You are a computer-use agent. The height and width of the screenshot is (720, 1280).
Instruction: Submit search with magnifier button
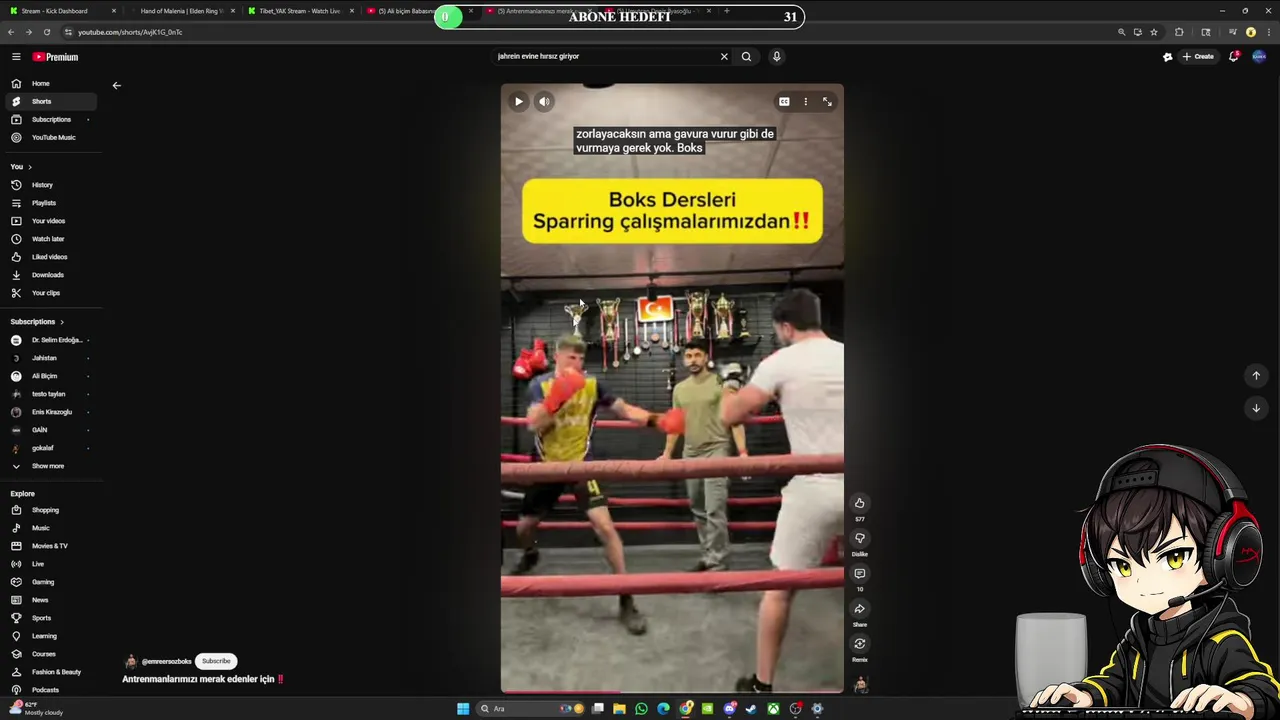click(746, 57)
